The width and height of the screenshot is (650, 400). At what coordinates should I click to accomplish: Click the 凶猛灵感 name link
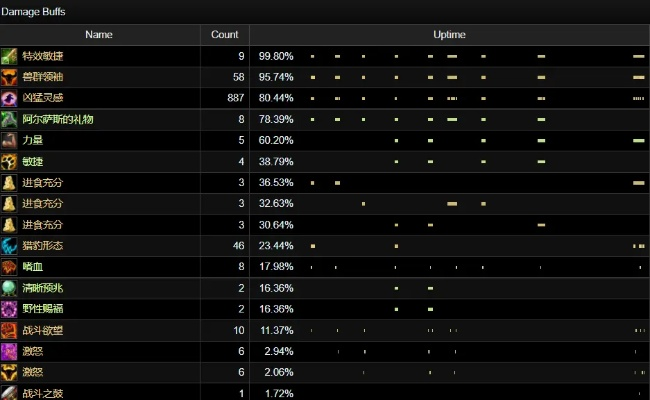tap(42, 98)
